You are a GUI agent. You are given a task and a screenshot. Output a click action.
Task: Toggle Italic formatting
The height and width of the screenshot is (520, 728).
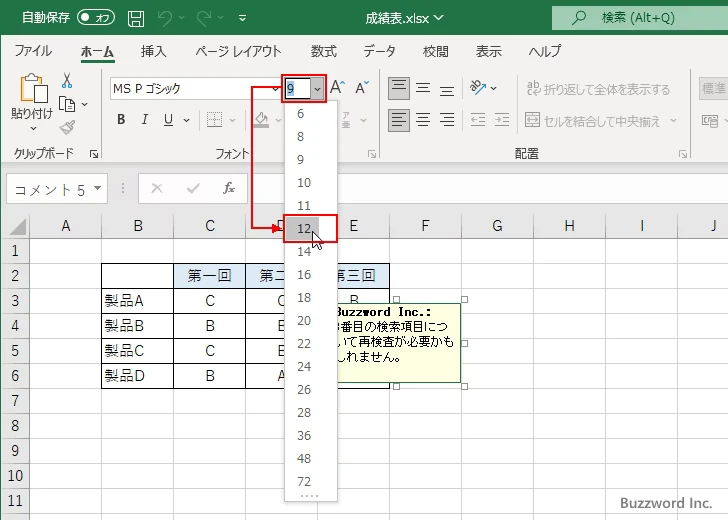[144, 120]
